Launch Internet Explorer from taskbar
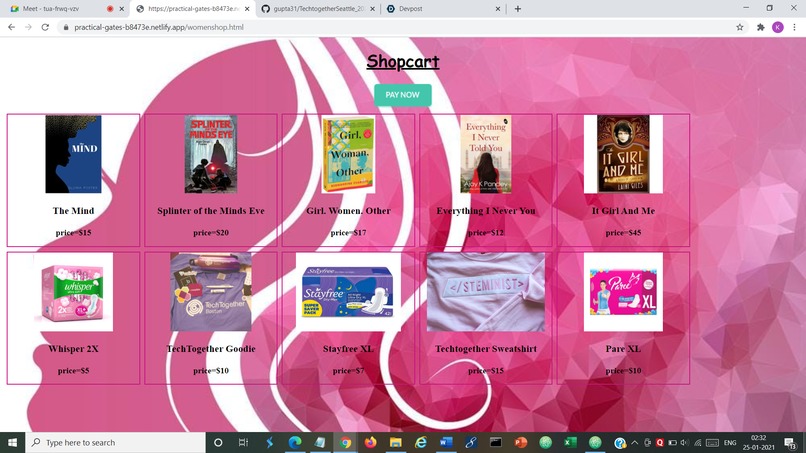The image size is (806, 453). (x=420, y=442)
